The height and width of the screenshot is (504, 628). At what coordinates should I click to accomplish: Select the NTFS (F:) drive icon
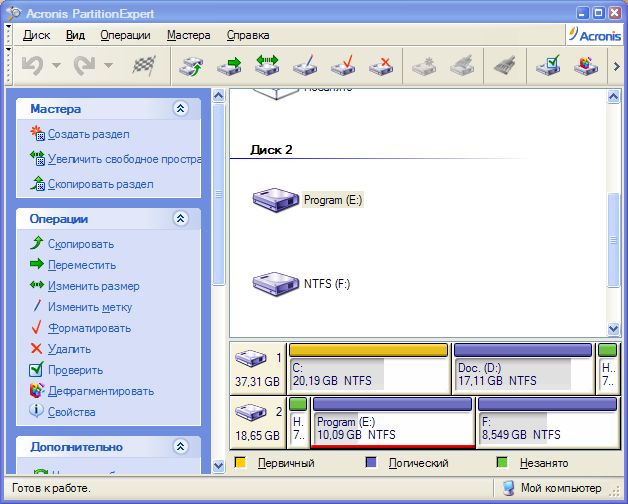(276, 284)
